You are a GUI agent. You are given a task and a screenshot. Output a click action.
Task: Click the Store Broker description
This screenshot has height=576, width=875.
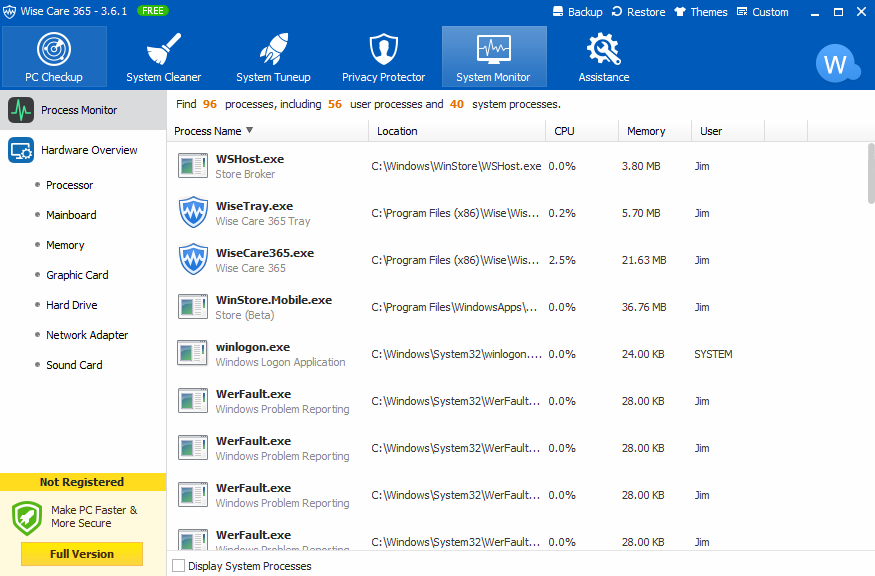[x=245, y=174]
